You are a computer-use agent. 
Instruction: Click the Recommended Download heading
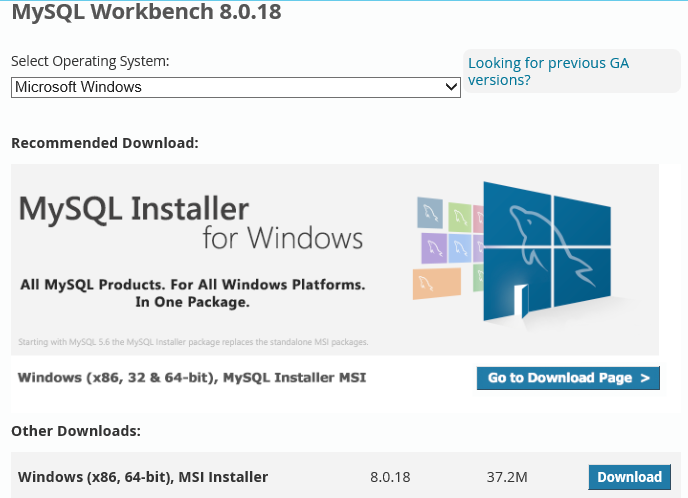(x=105, y=143)
